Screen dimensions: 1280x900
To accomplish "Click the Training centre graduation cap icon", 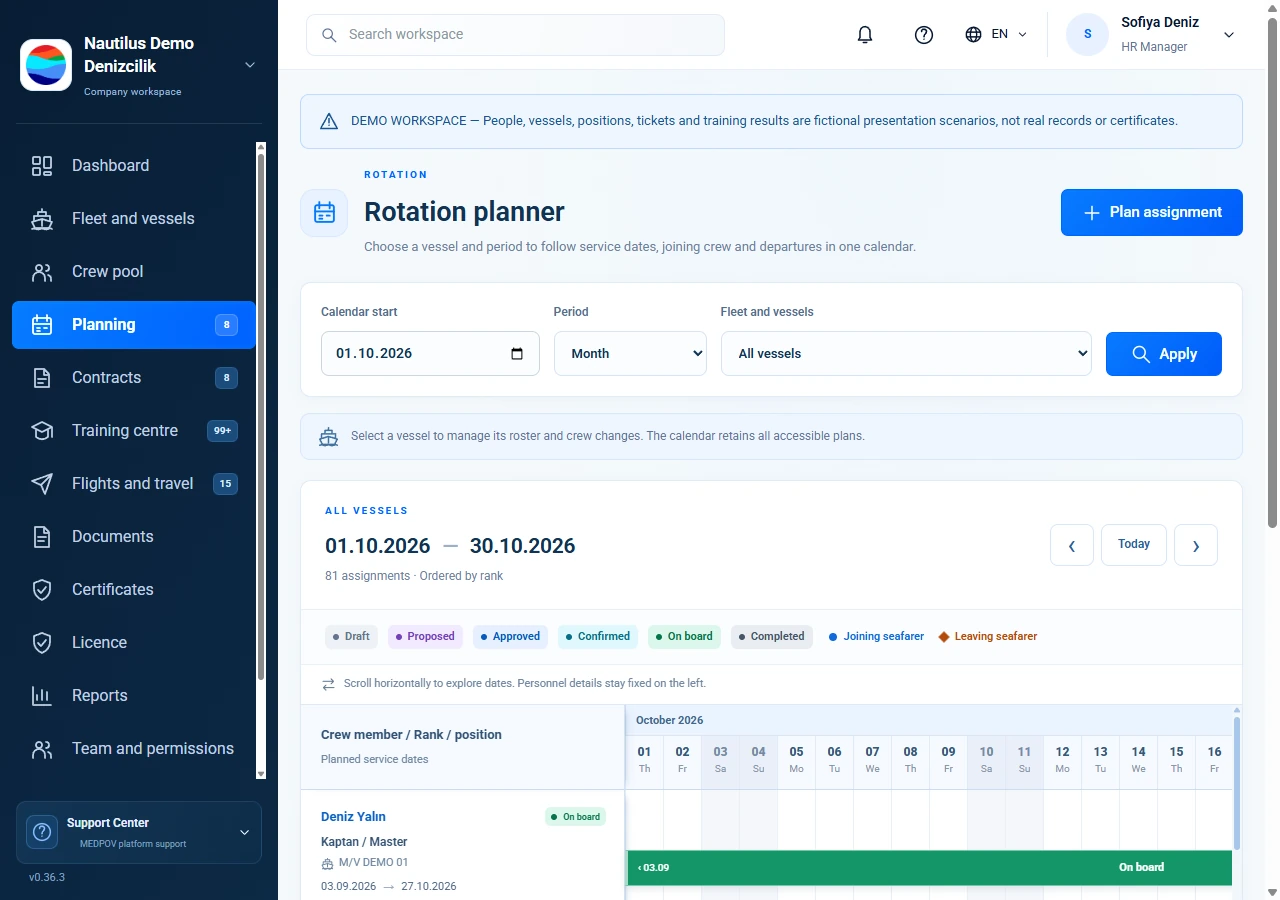I will 42,431.
